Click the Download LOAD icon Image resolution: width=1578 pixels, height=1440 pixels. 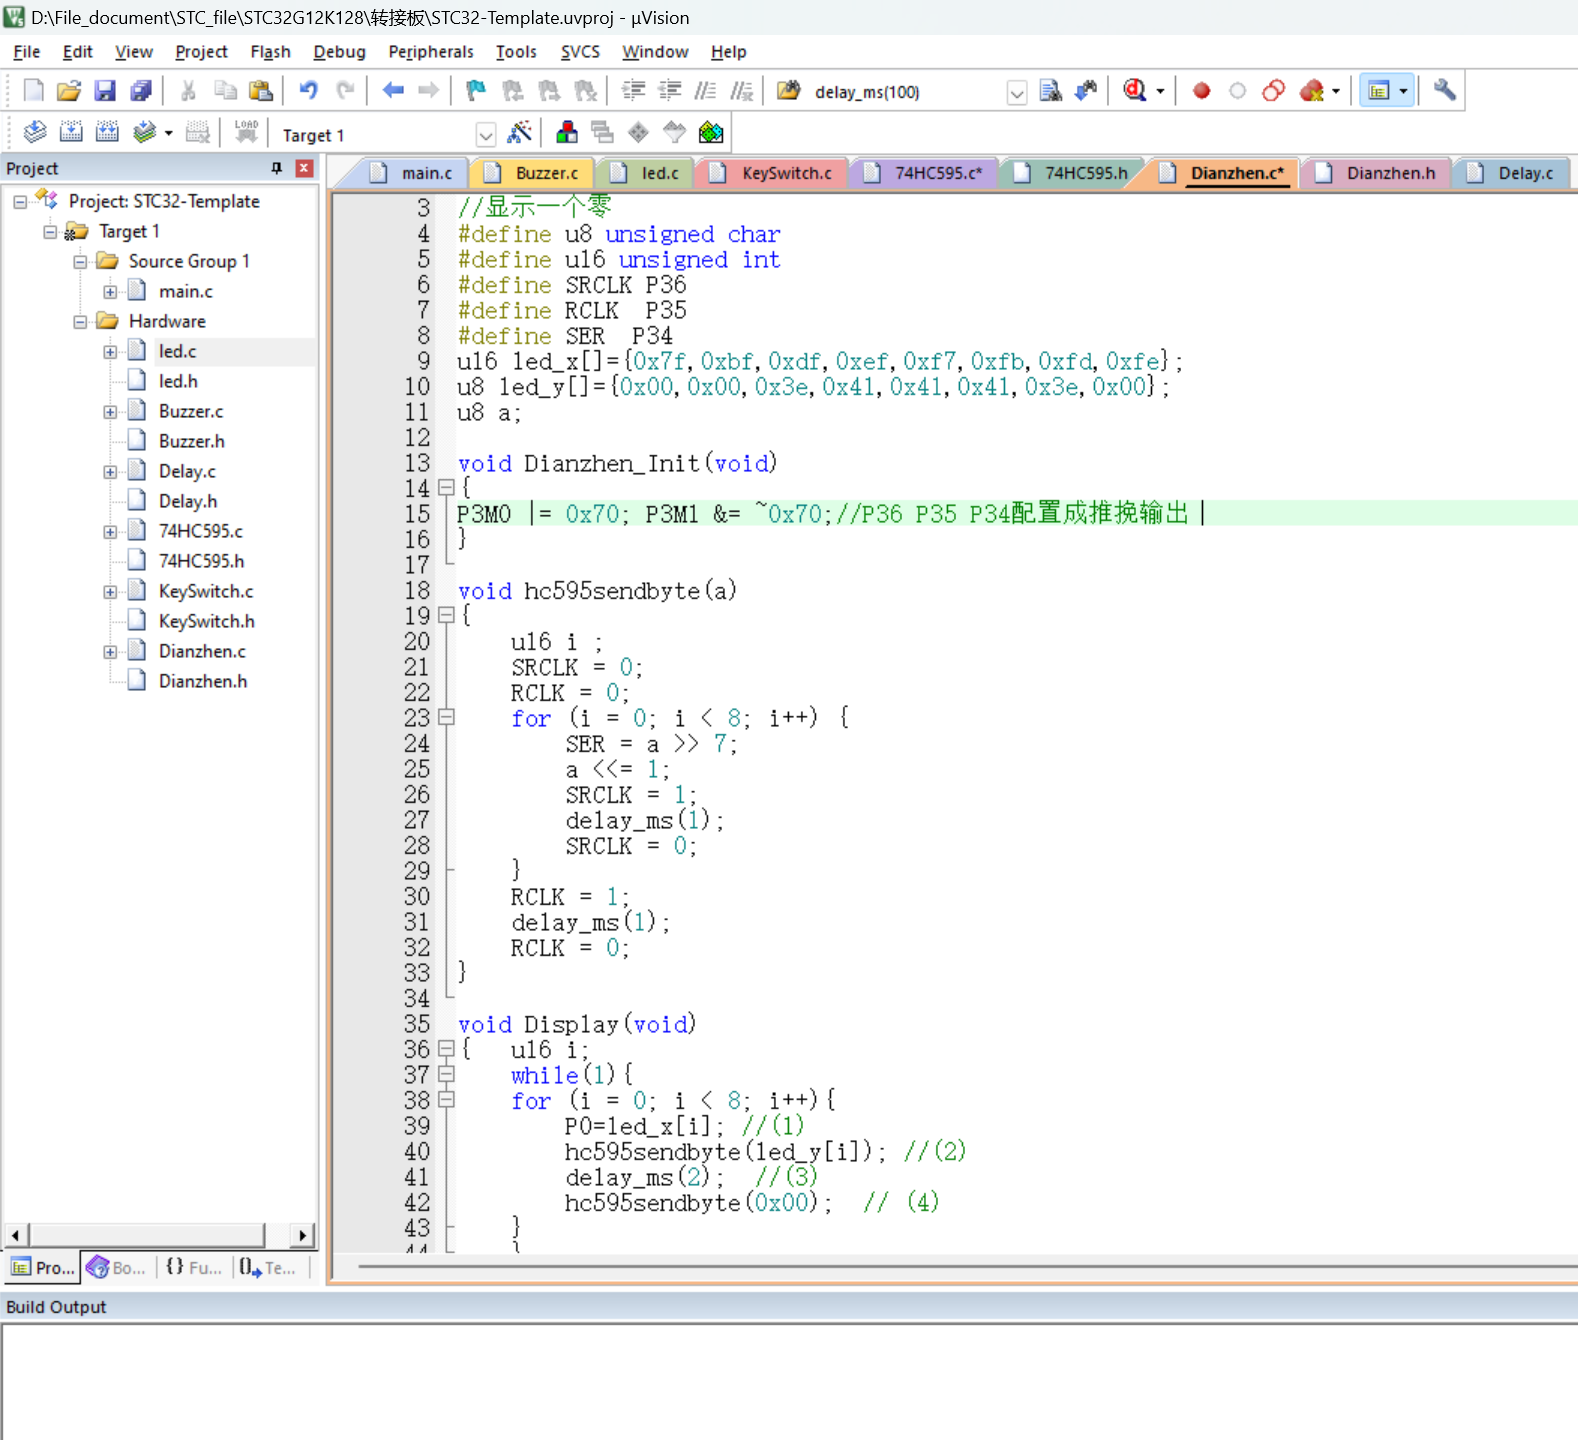coord(246,133)
